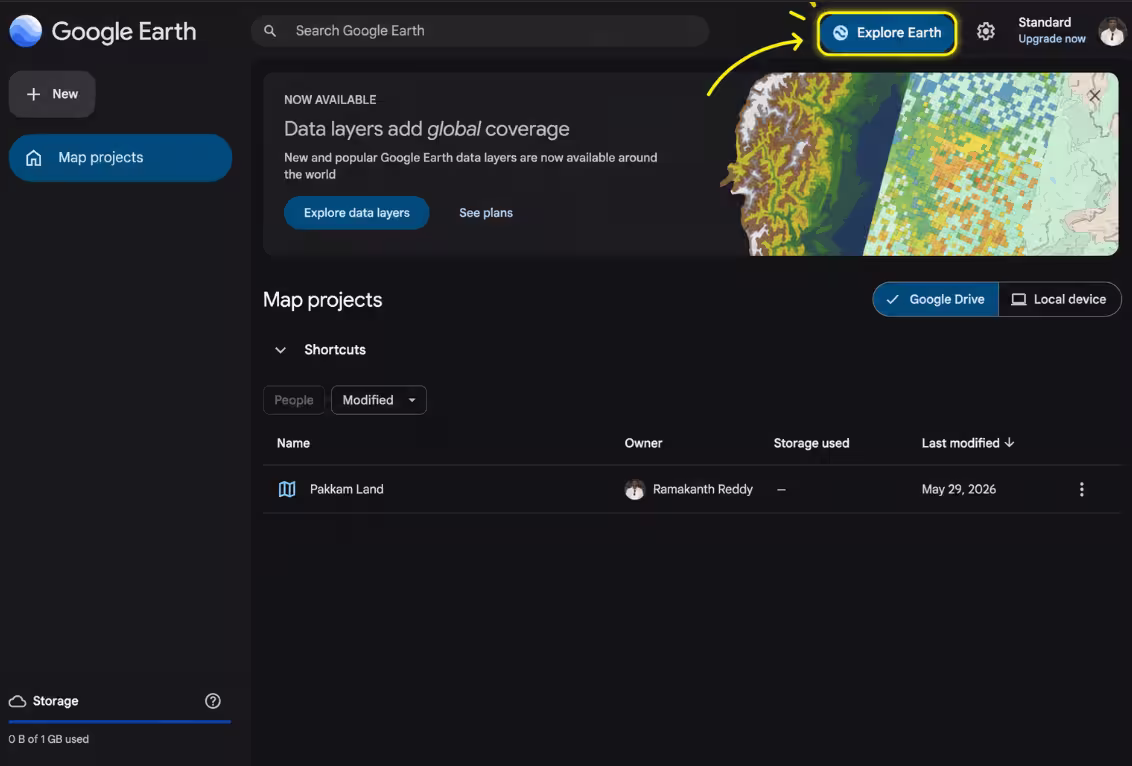Click the Storage label in sidebar
1132x766 pixels.
pyautogui.click(x=56, y=701)
